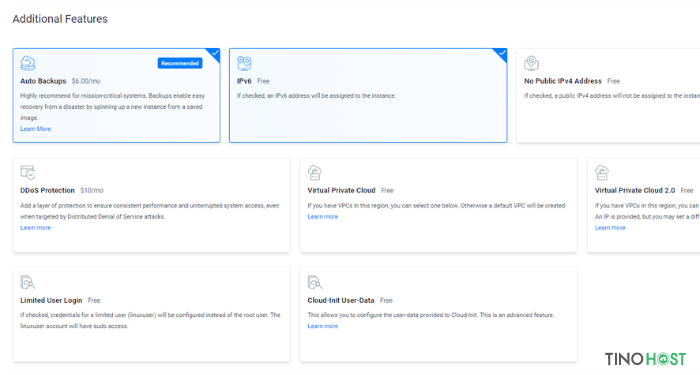Click the Free label beside Cloud-Init User-Data
This screenshot has width=700, height=375.
(386, 300)
